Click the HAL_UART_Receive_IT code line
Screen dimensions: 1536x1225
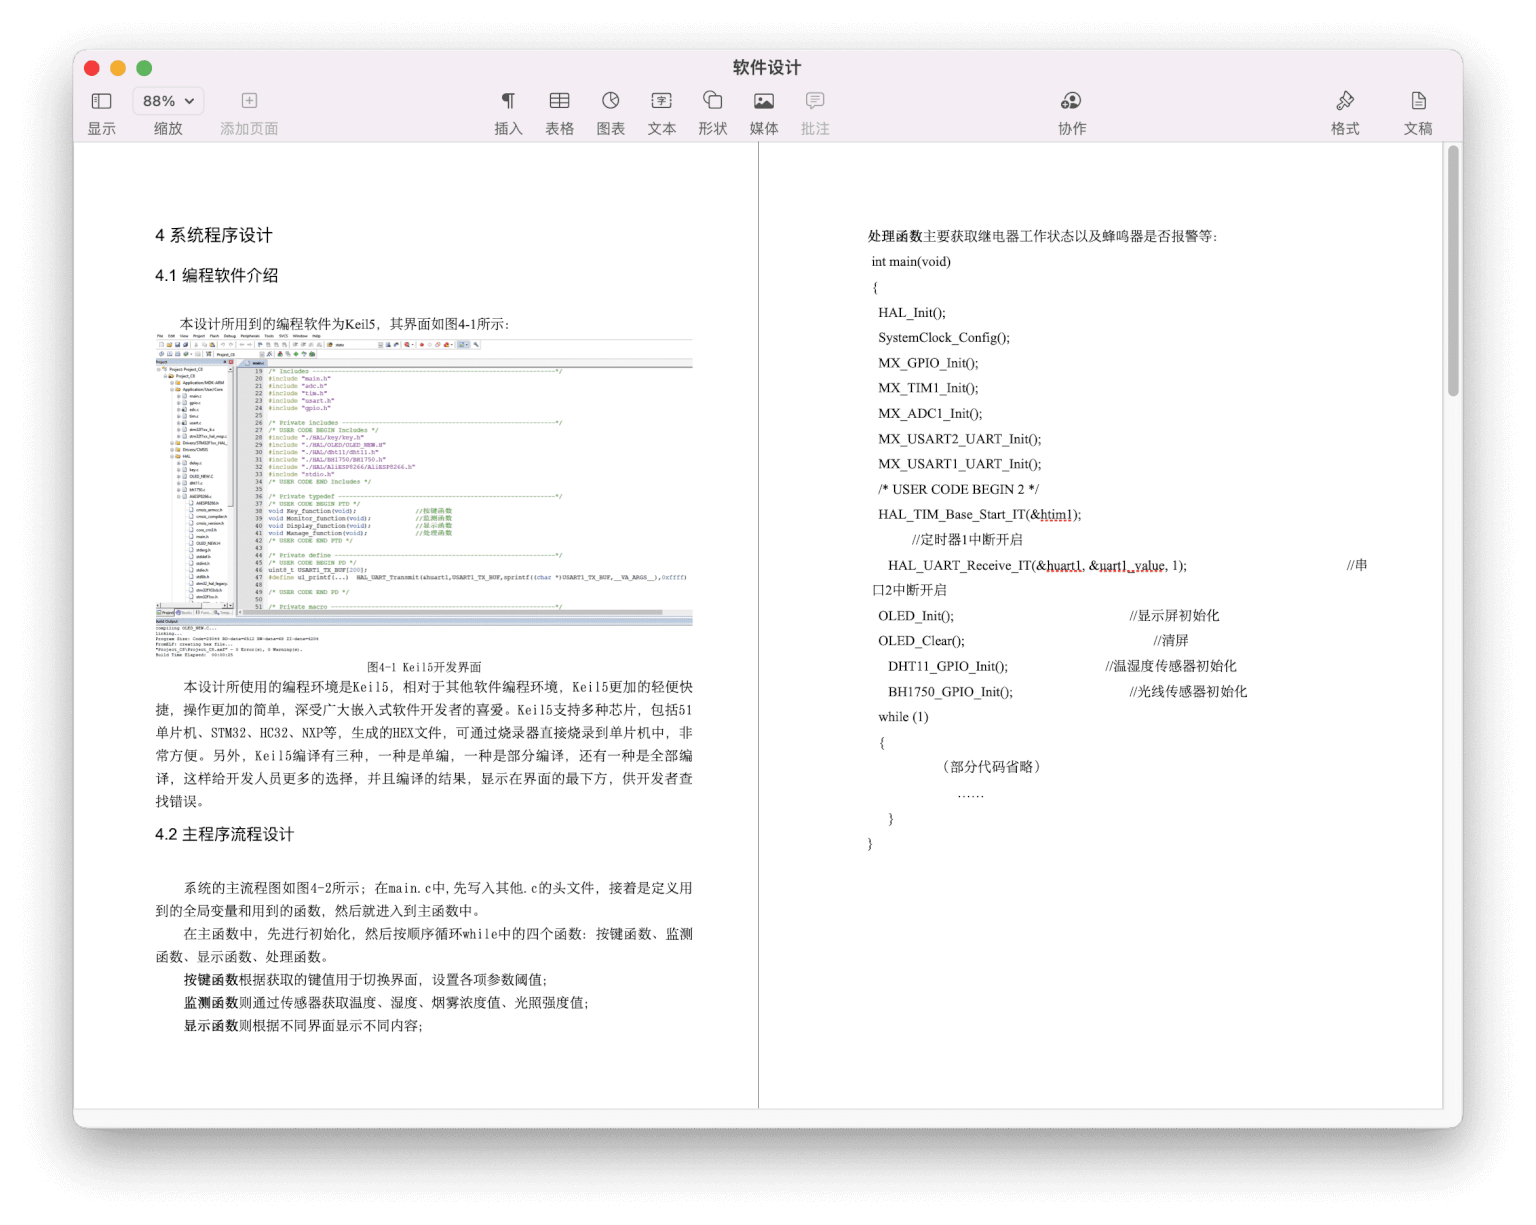(1038, 566)
